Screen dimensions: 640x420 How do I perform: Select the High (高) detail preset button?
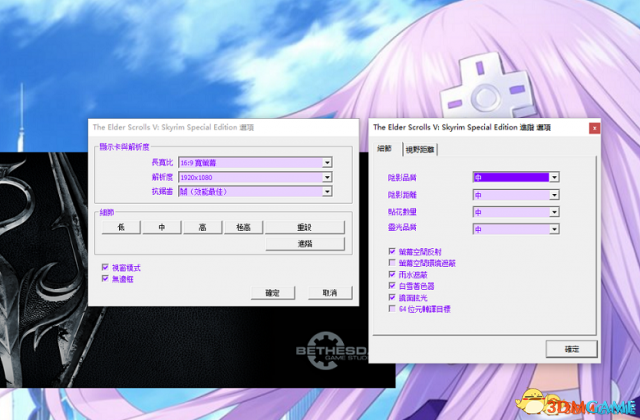point(202,227)
